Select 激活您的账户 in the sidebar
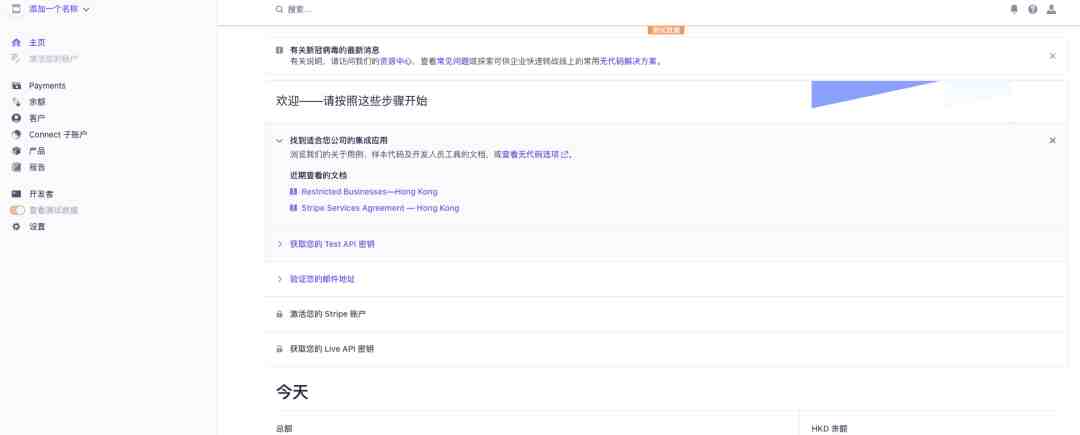Screen dimensions: 1080x435 coord(54,59)
